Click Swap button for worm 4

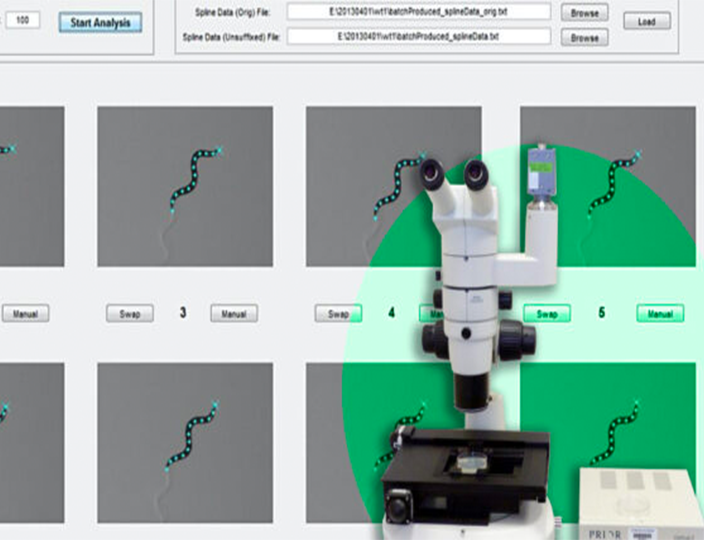pyautogui.click(x=338, y=313)
